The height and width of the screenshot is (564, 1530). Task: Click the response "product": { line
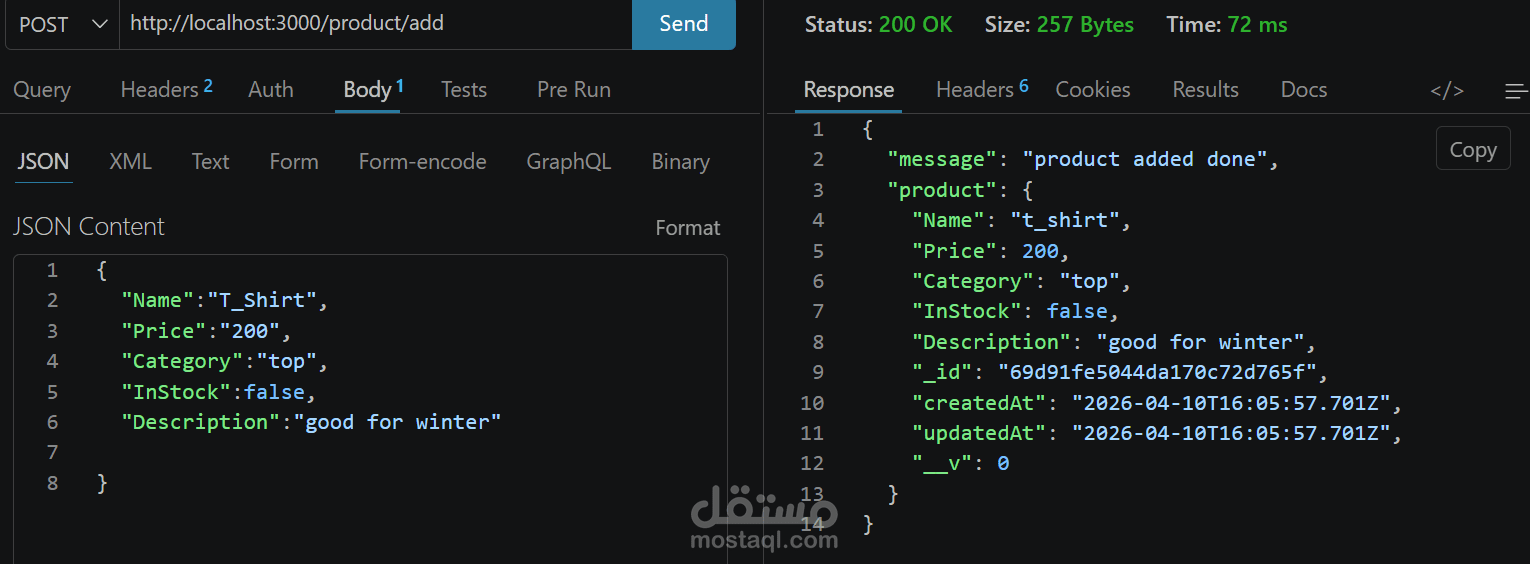(960, 189)
